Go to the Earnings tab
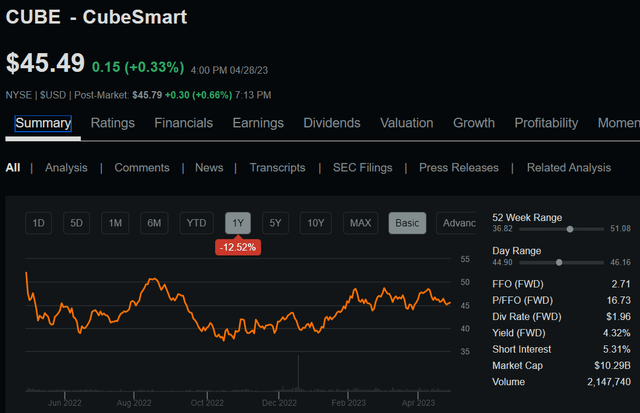640x413 pixels. click(x=258, y=123)
